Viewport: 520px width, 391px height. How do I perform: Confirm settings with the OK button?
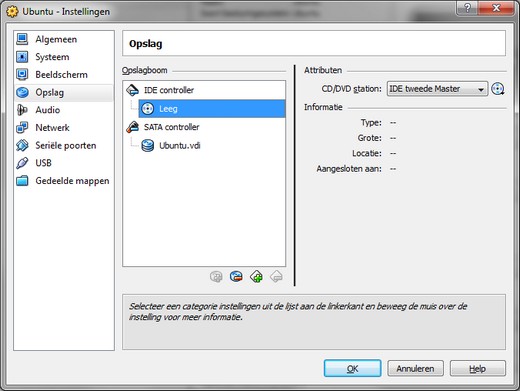coord(352,368)
